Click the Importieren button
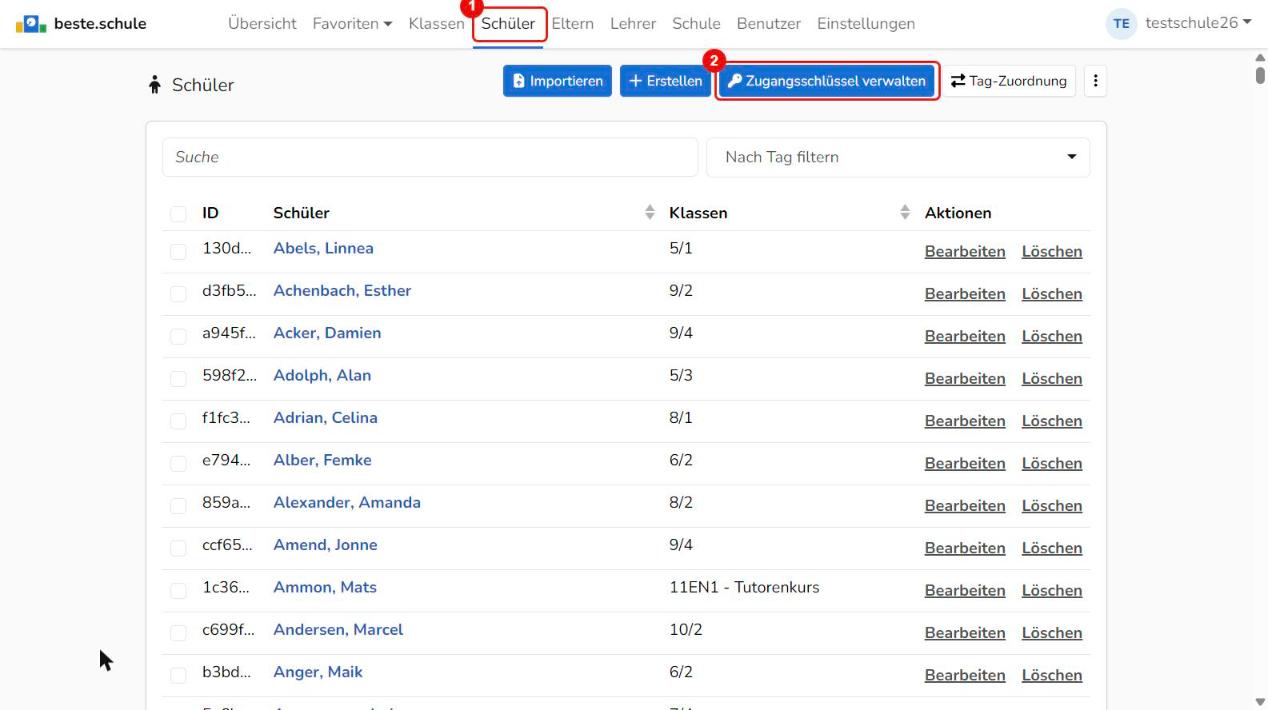 coord(557,82)
